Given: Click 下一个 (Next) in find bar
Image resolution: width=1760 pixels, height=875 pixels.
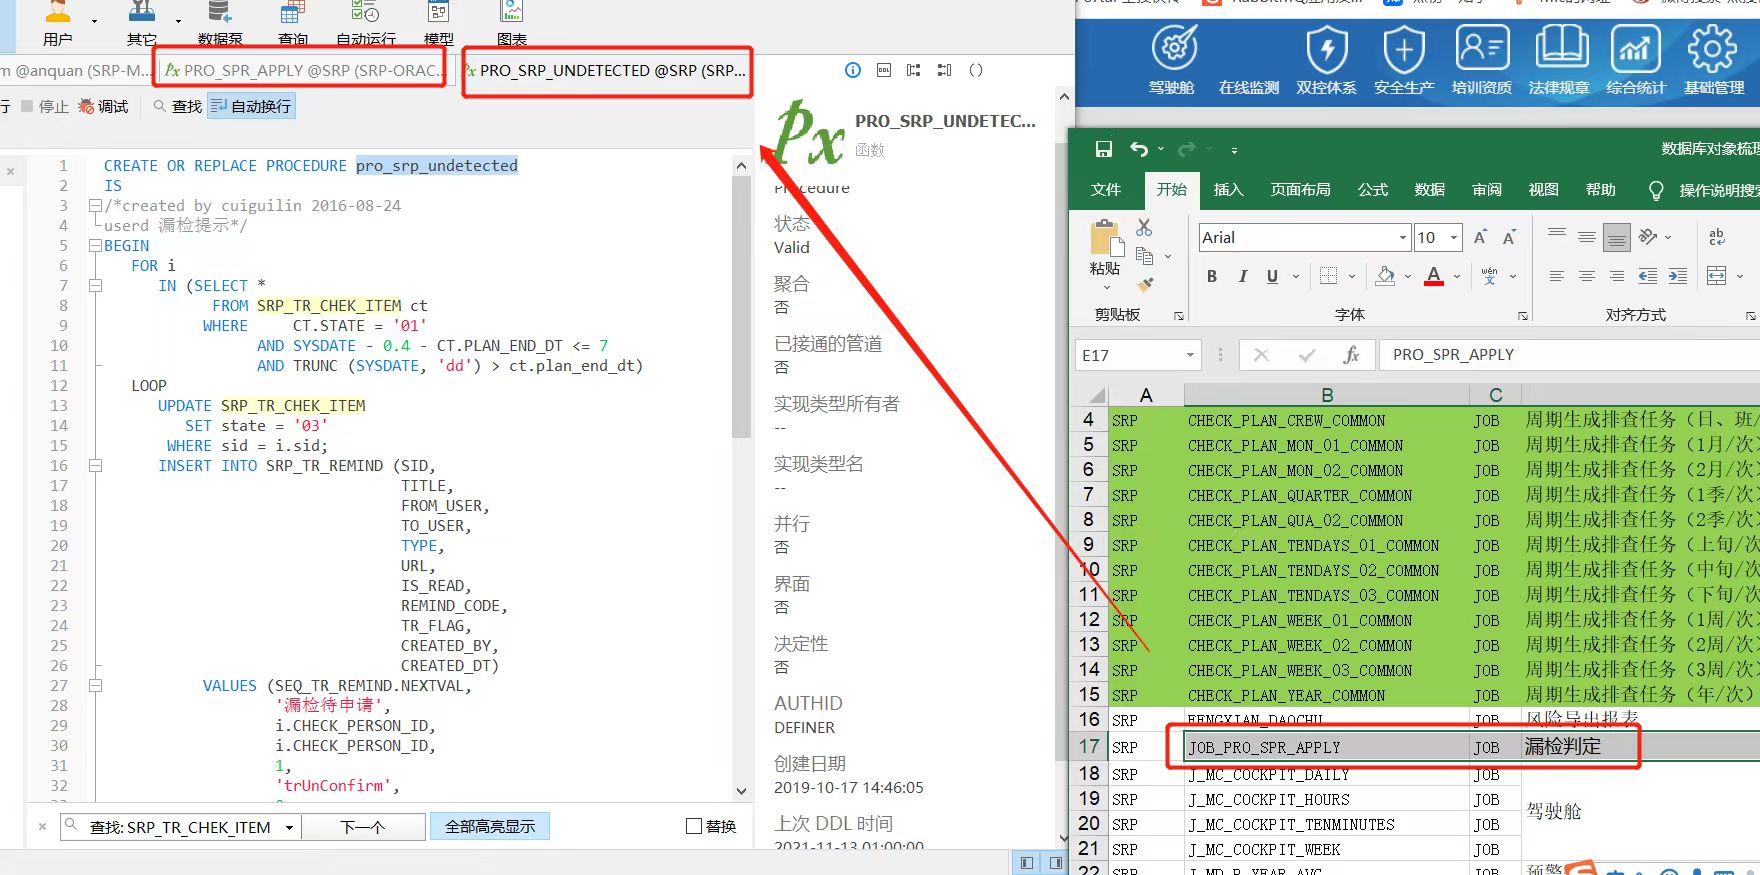Looking at the screenshot, I should 363,827.
